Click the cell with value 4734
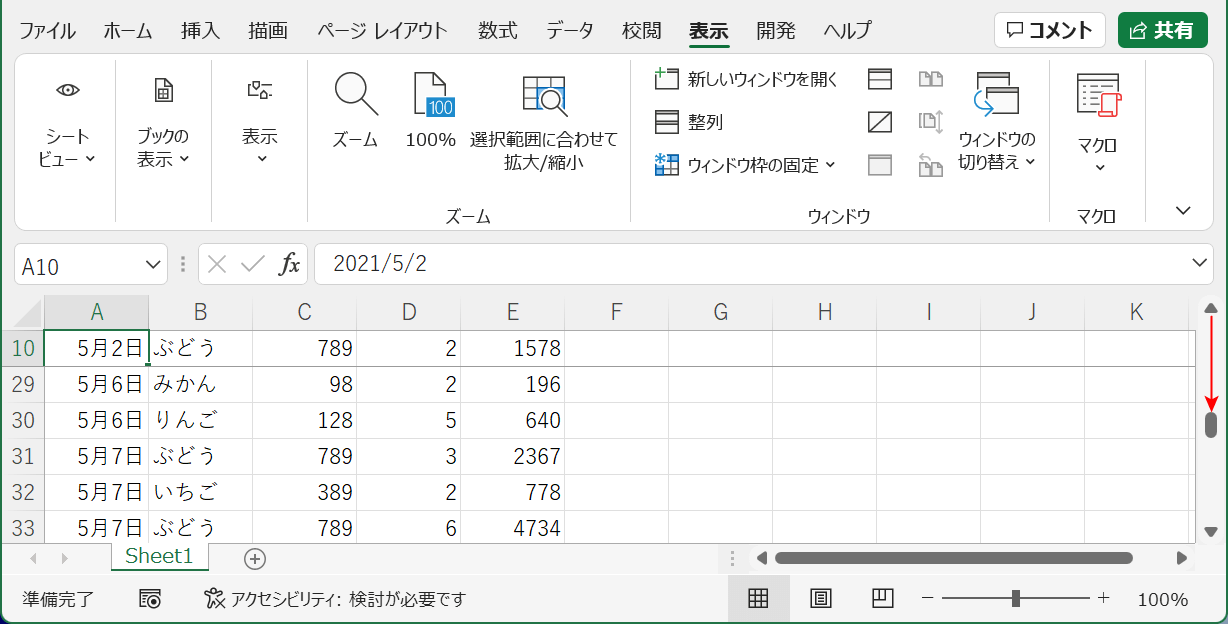 click(x=513, y=527)
